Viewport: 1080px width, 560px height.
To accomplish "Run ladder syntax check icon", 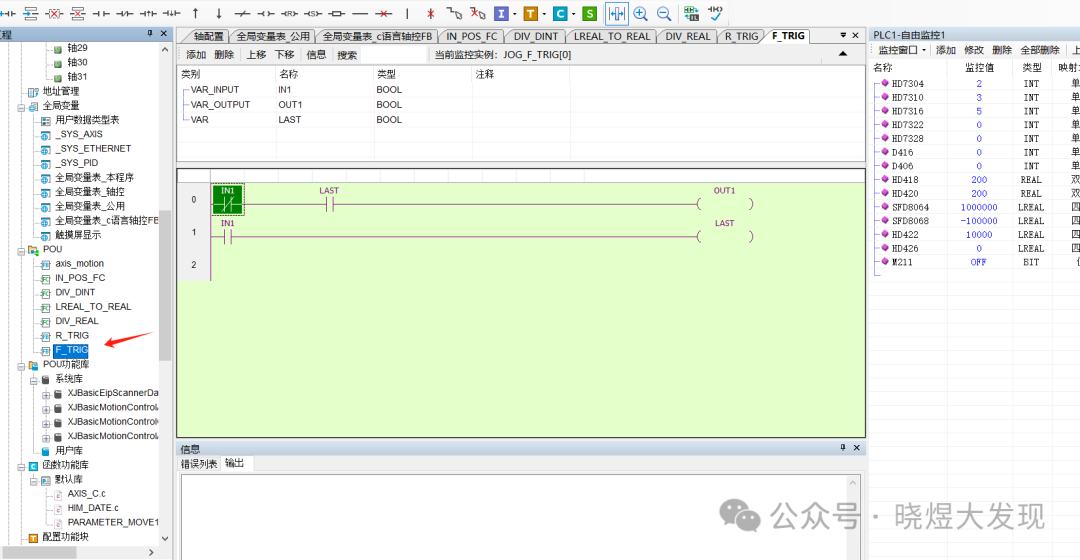I will [x=715, y=13].
